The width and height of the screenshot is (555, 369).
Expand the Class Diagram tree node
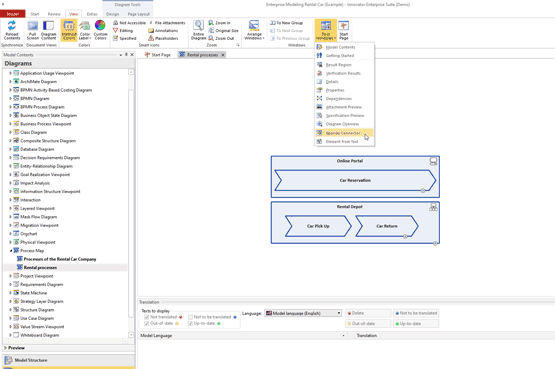coord(10,132)
